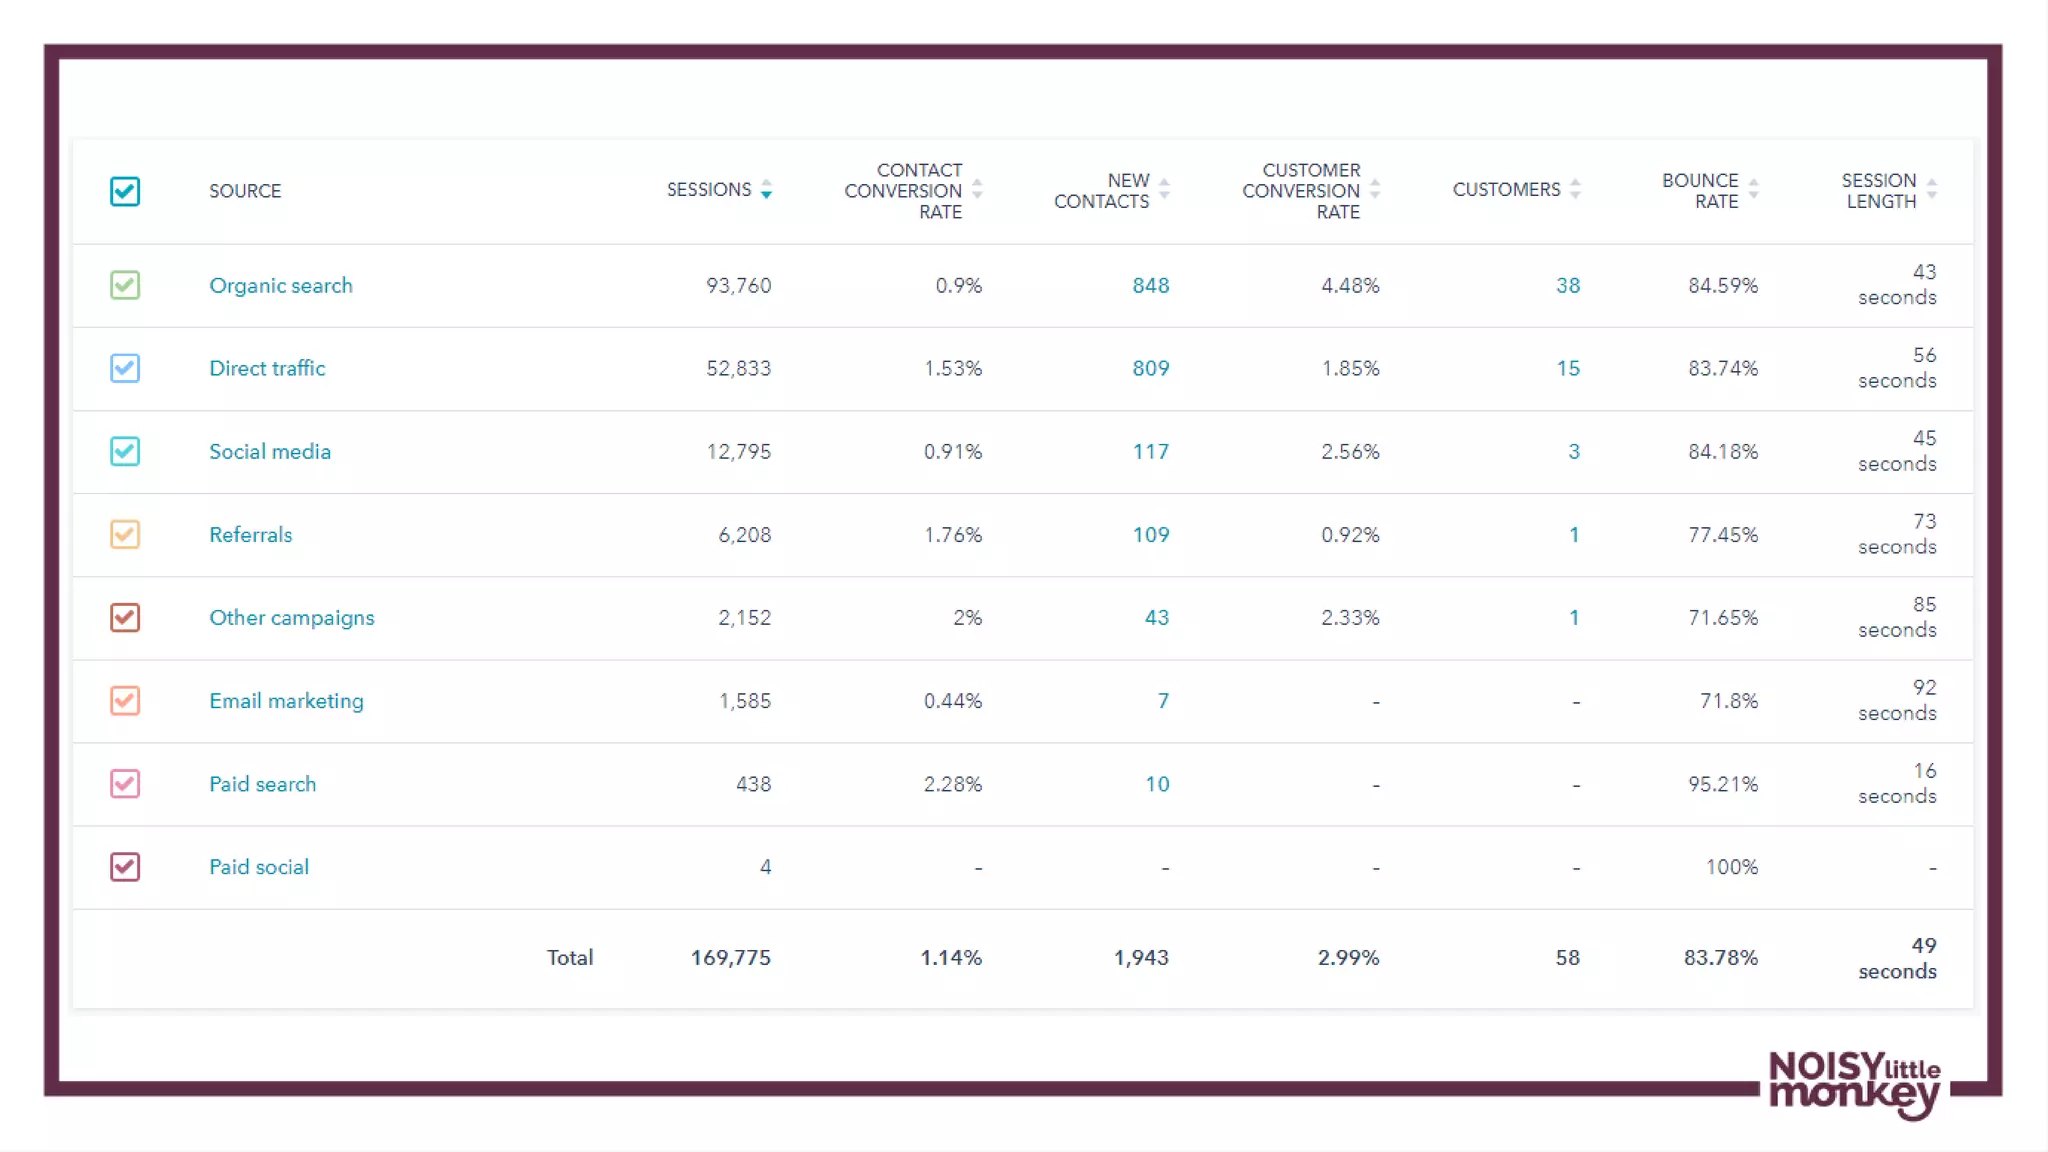
Task: Sort by Session Length arrows
Action: (1931, 189)
